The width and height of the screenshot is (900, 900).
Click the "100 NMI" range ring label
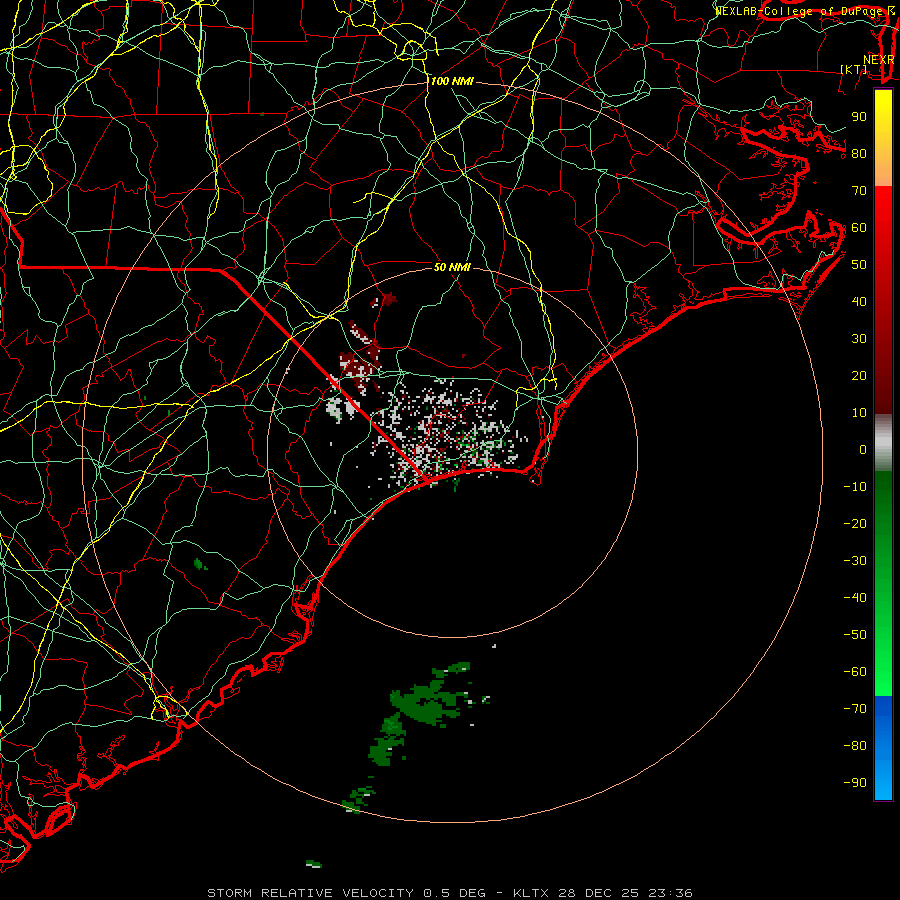pyautogui.click(x=452, y=82)
